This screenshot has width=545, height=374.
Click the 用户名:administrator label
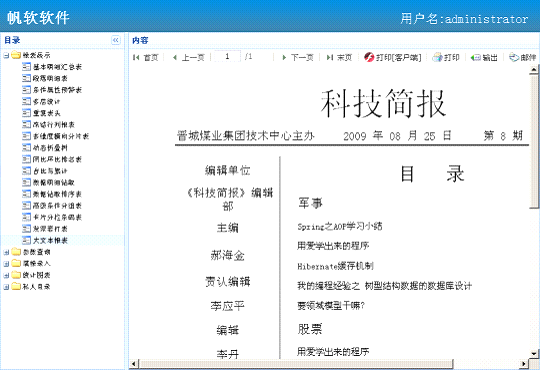coord(464,19)
